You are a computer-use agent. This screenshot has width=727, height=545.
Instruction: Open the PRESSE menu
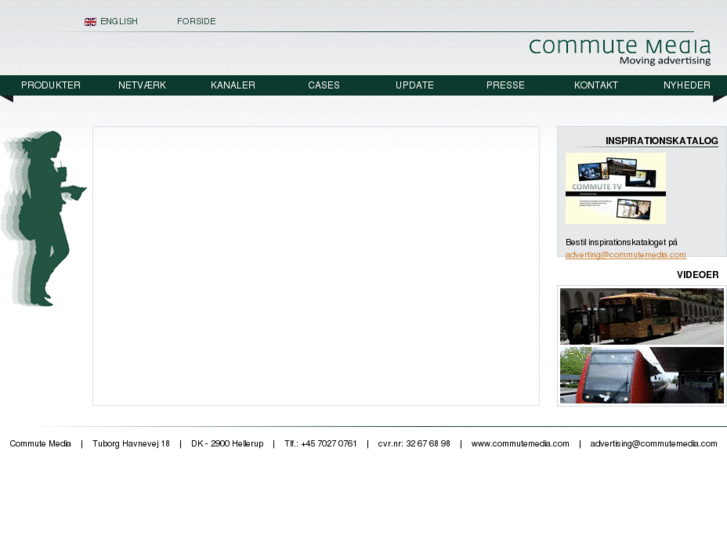coord(505,85)
